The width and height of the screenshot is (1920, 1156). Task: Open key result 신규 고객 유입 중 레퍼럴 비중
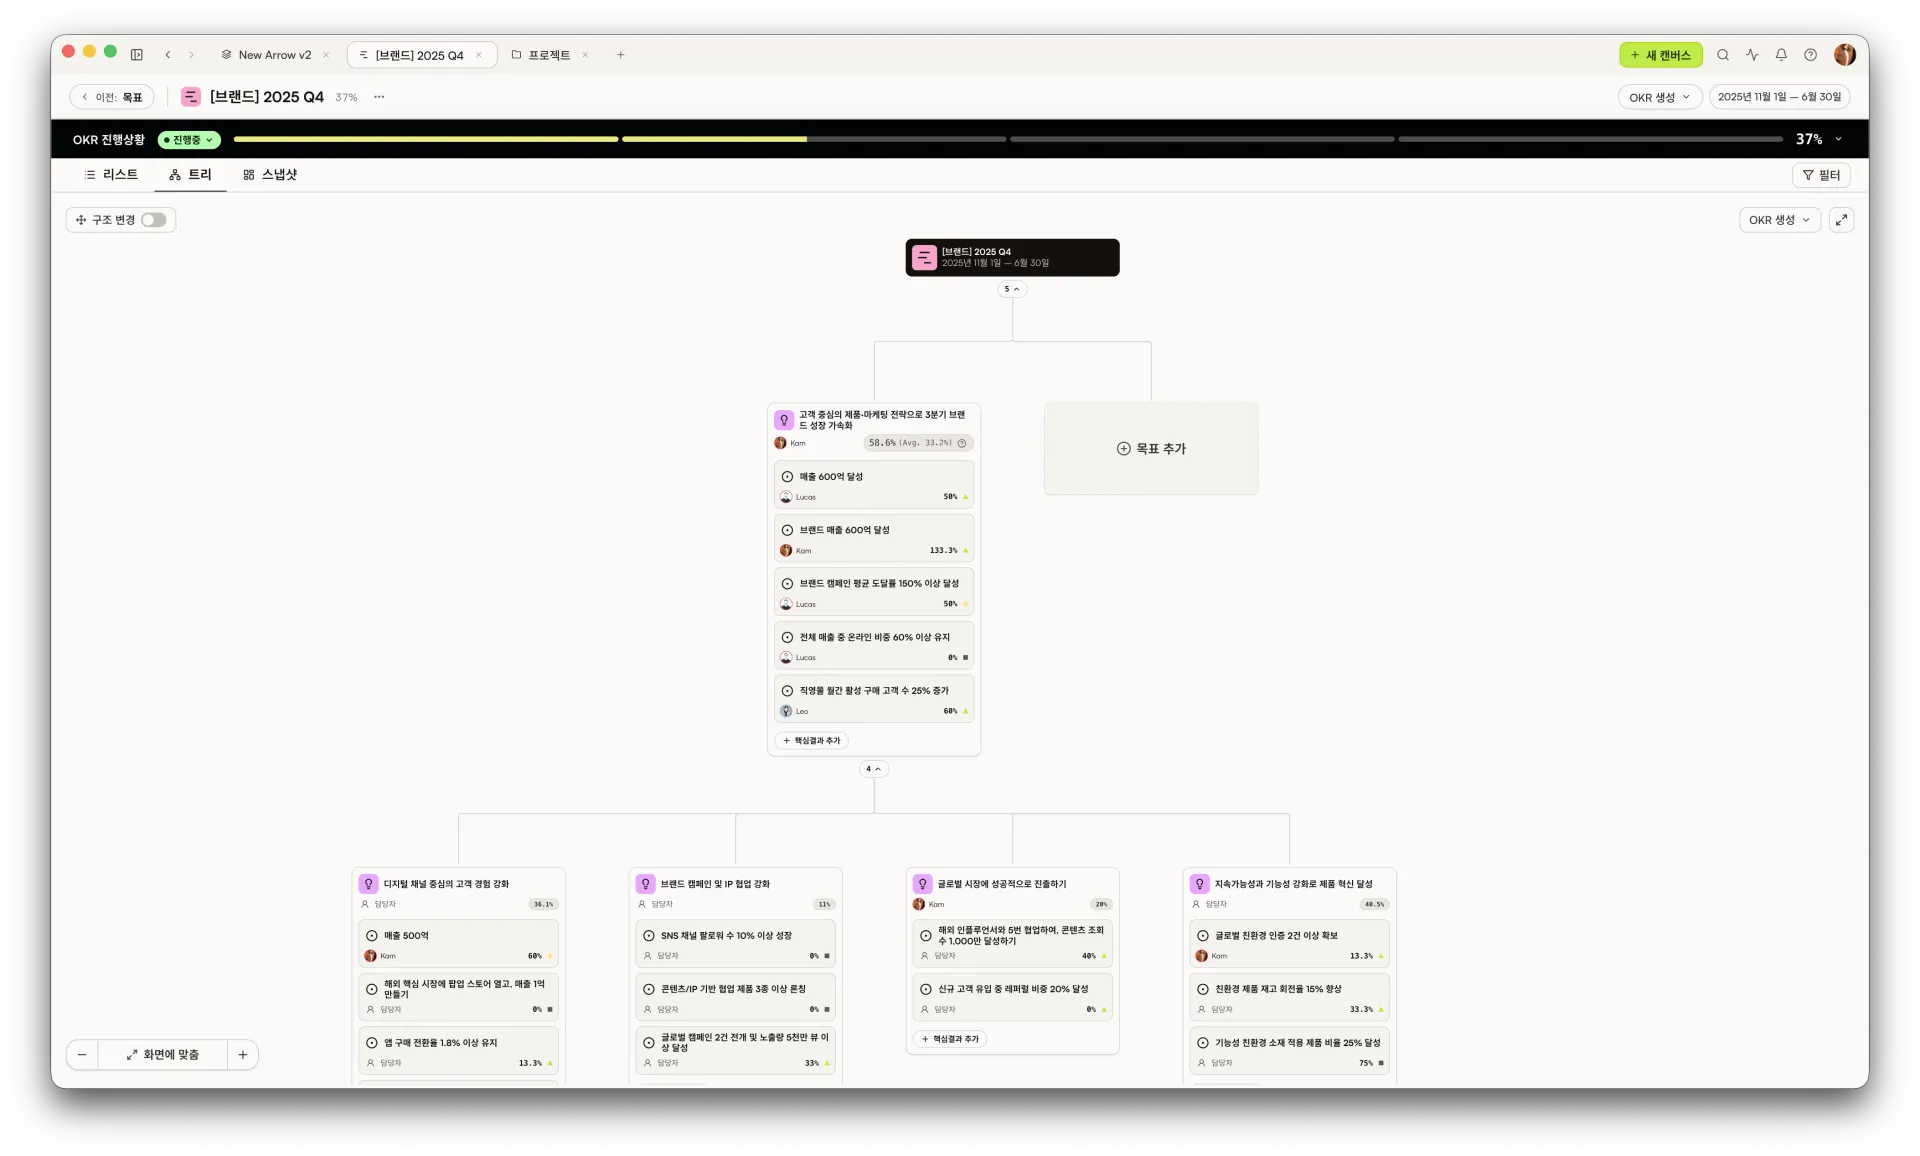(x=1012, y=998)
